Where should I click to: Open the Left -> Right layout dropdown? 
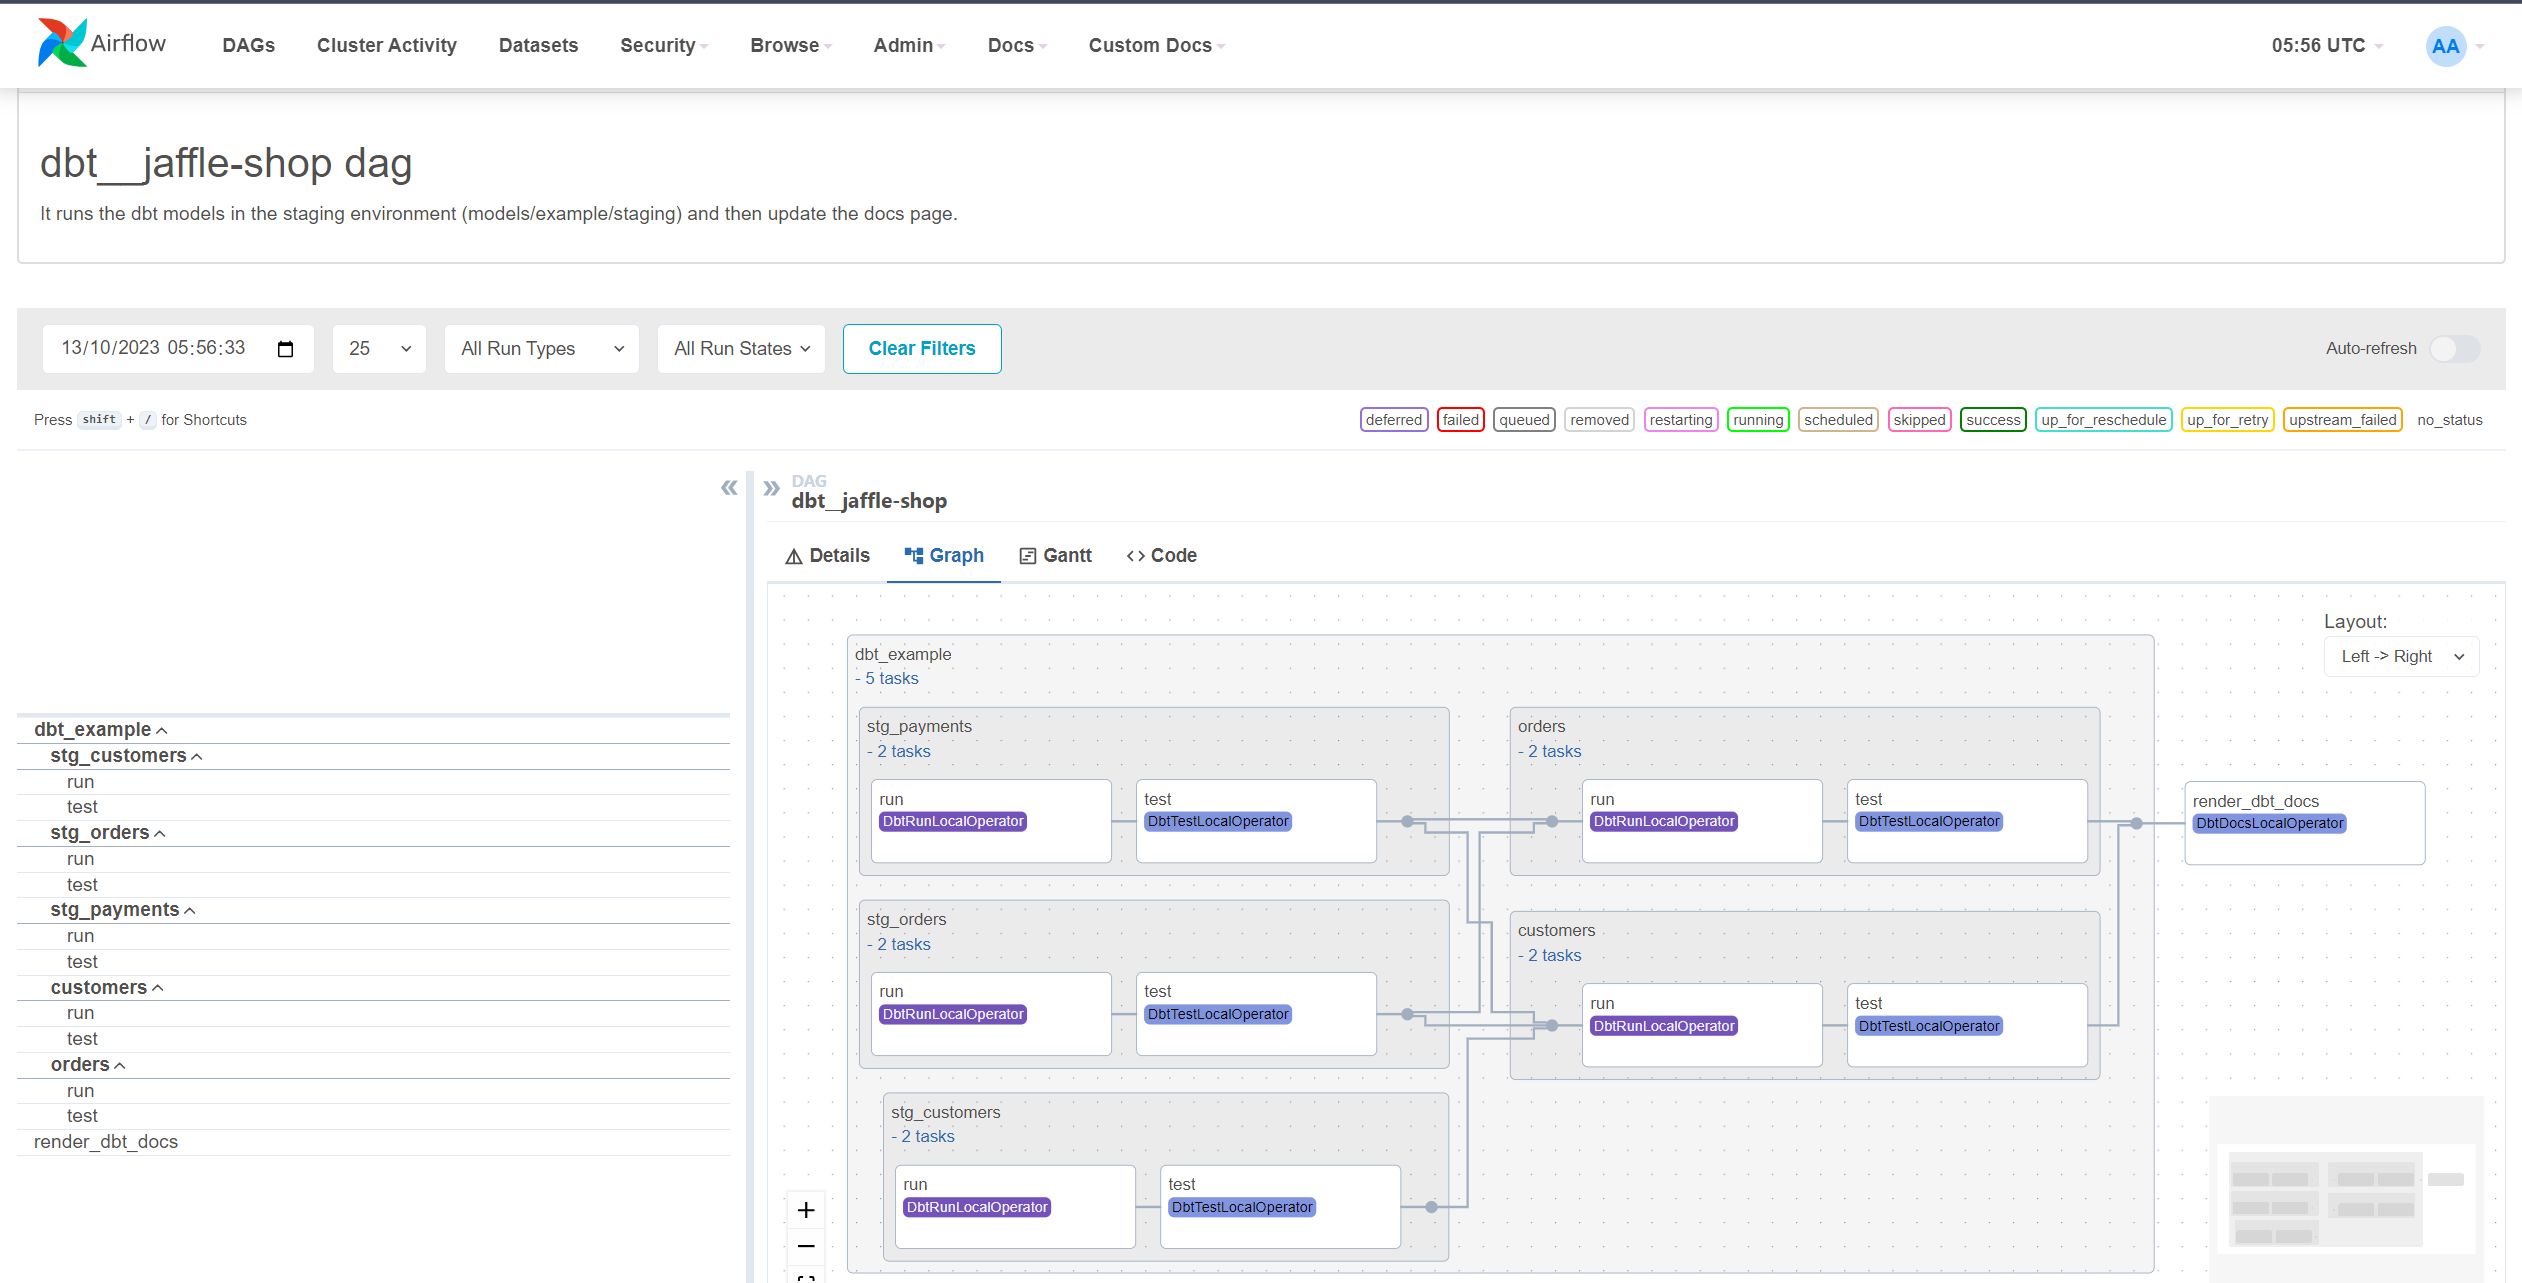point(2401,657)
